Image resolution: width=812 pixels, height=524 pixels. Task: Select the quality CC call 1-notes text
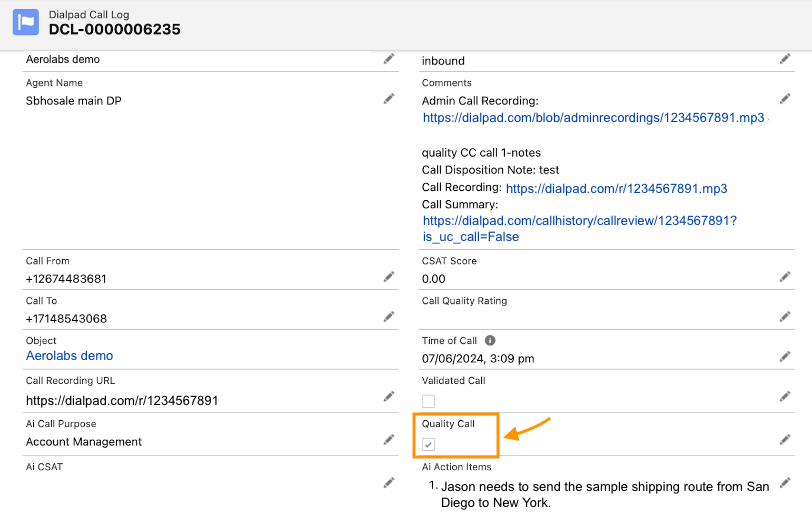(481, 153)
